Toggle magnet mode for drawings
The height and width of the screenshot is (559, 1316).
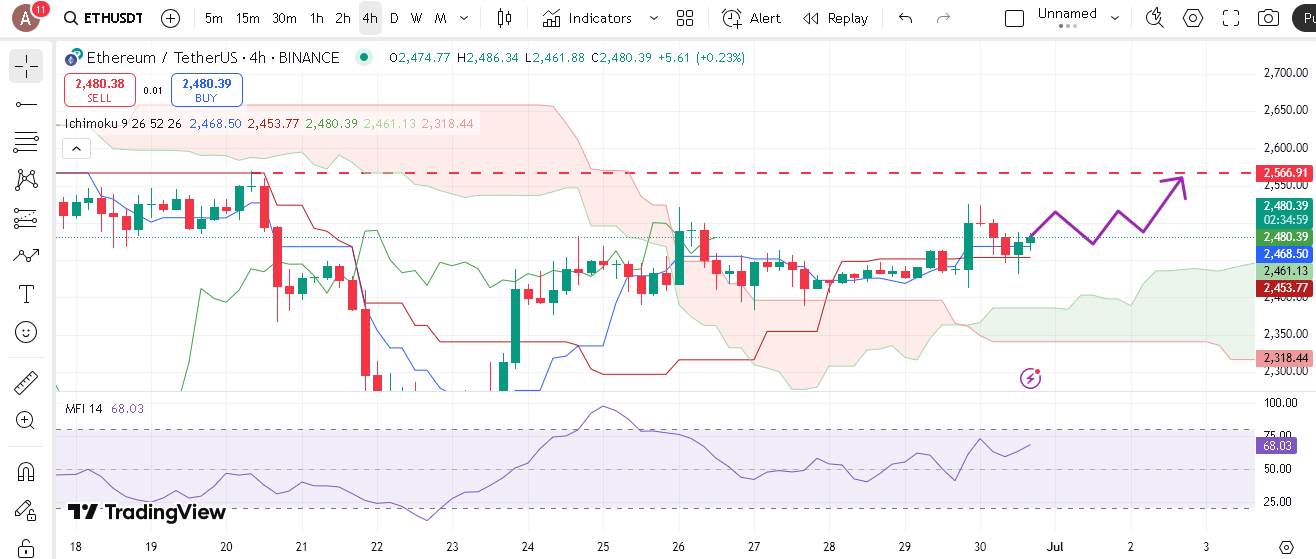tap(26, 471)
